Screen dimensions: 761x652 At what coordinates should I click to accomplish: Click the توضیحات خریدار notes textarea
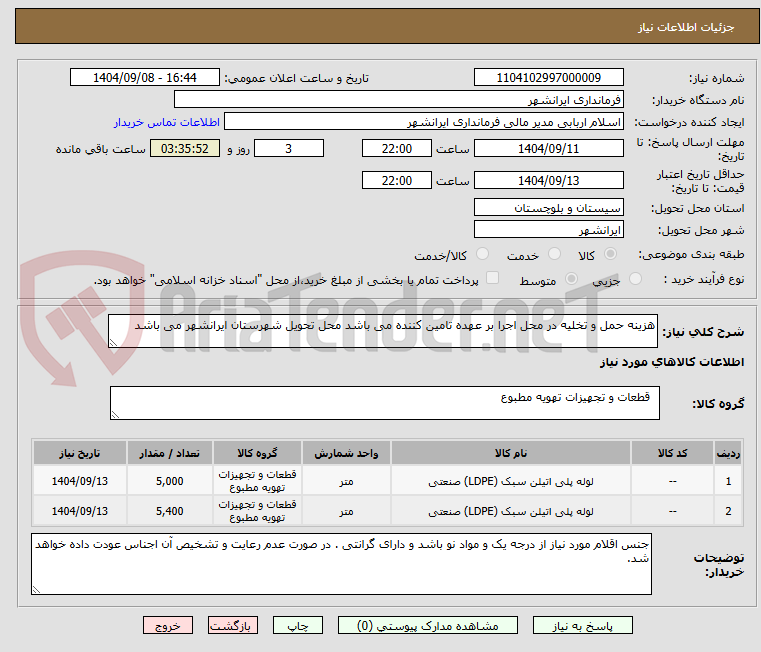[341, 564]
